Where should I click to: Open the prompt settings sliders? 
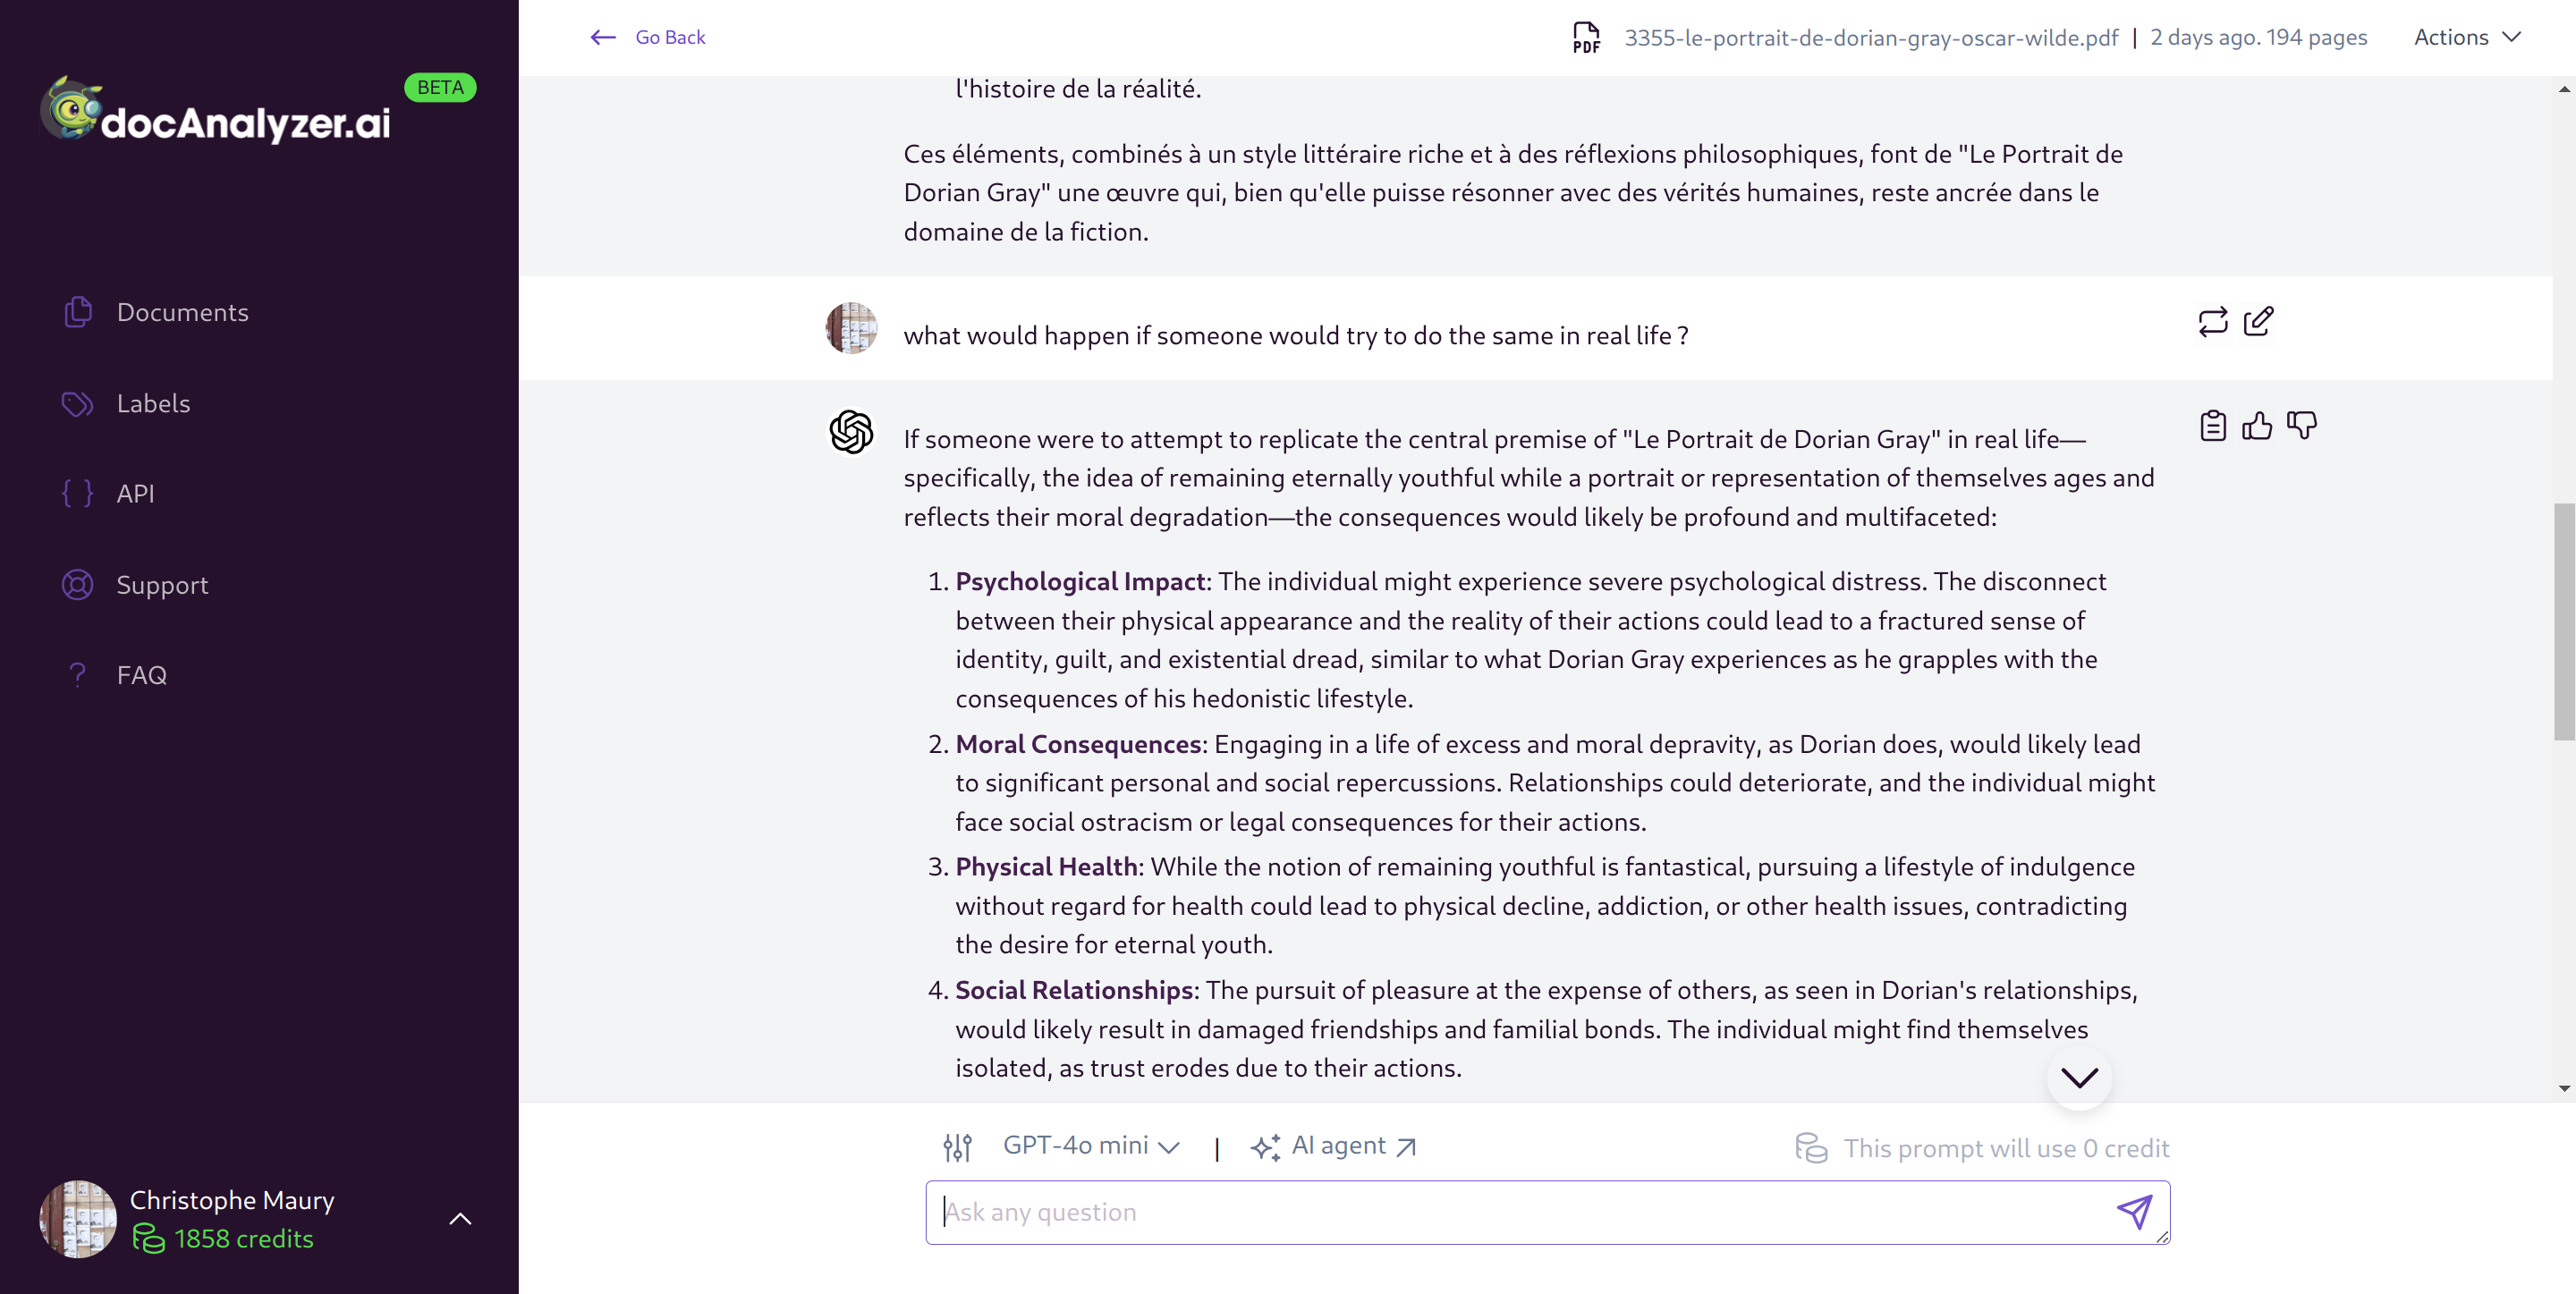[957, 1147]
